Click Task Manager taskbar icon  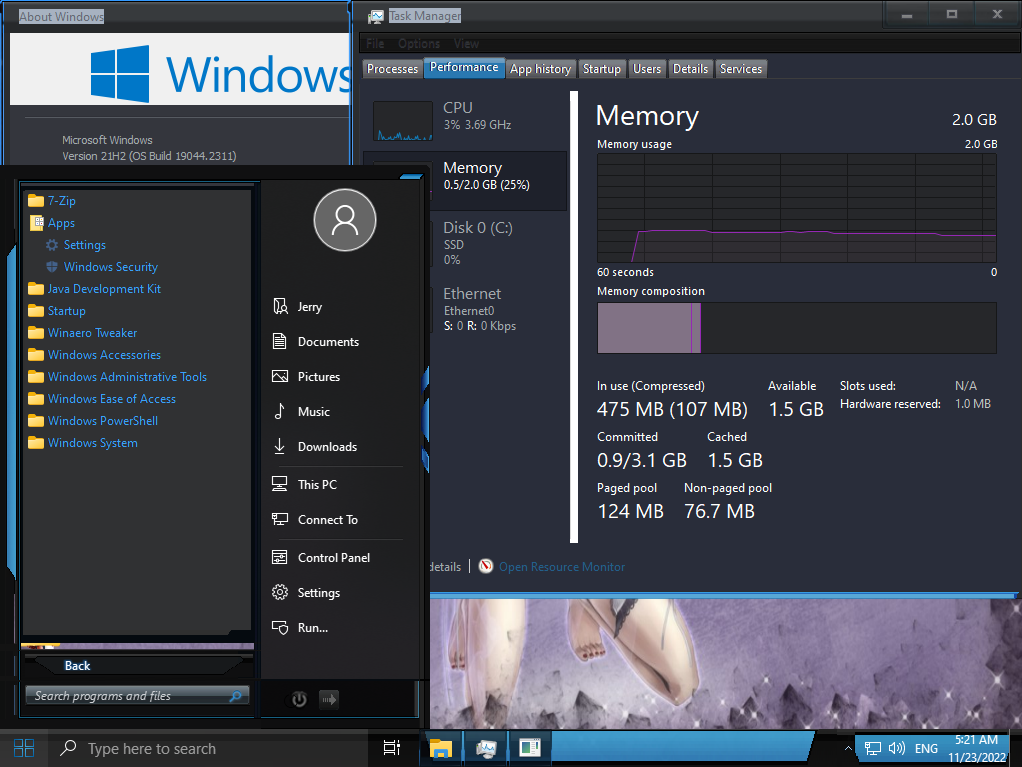point(486,748)
